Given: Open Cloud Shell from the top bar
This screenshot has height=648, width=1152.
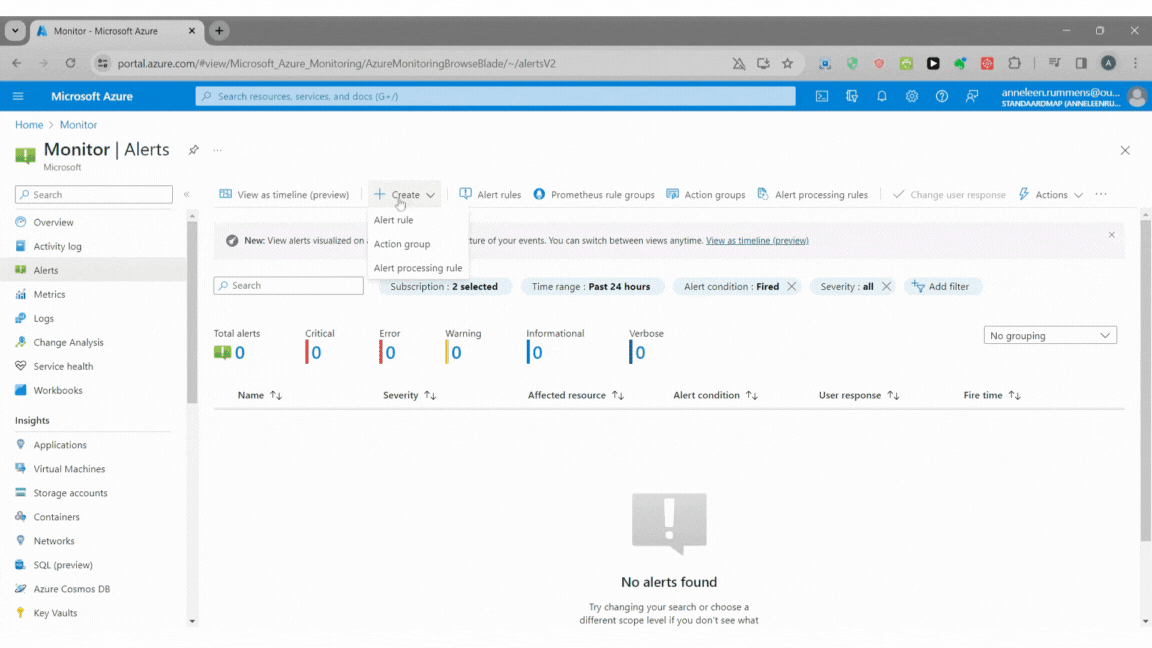Looking at the screenshot, I should 822,96.
